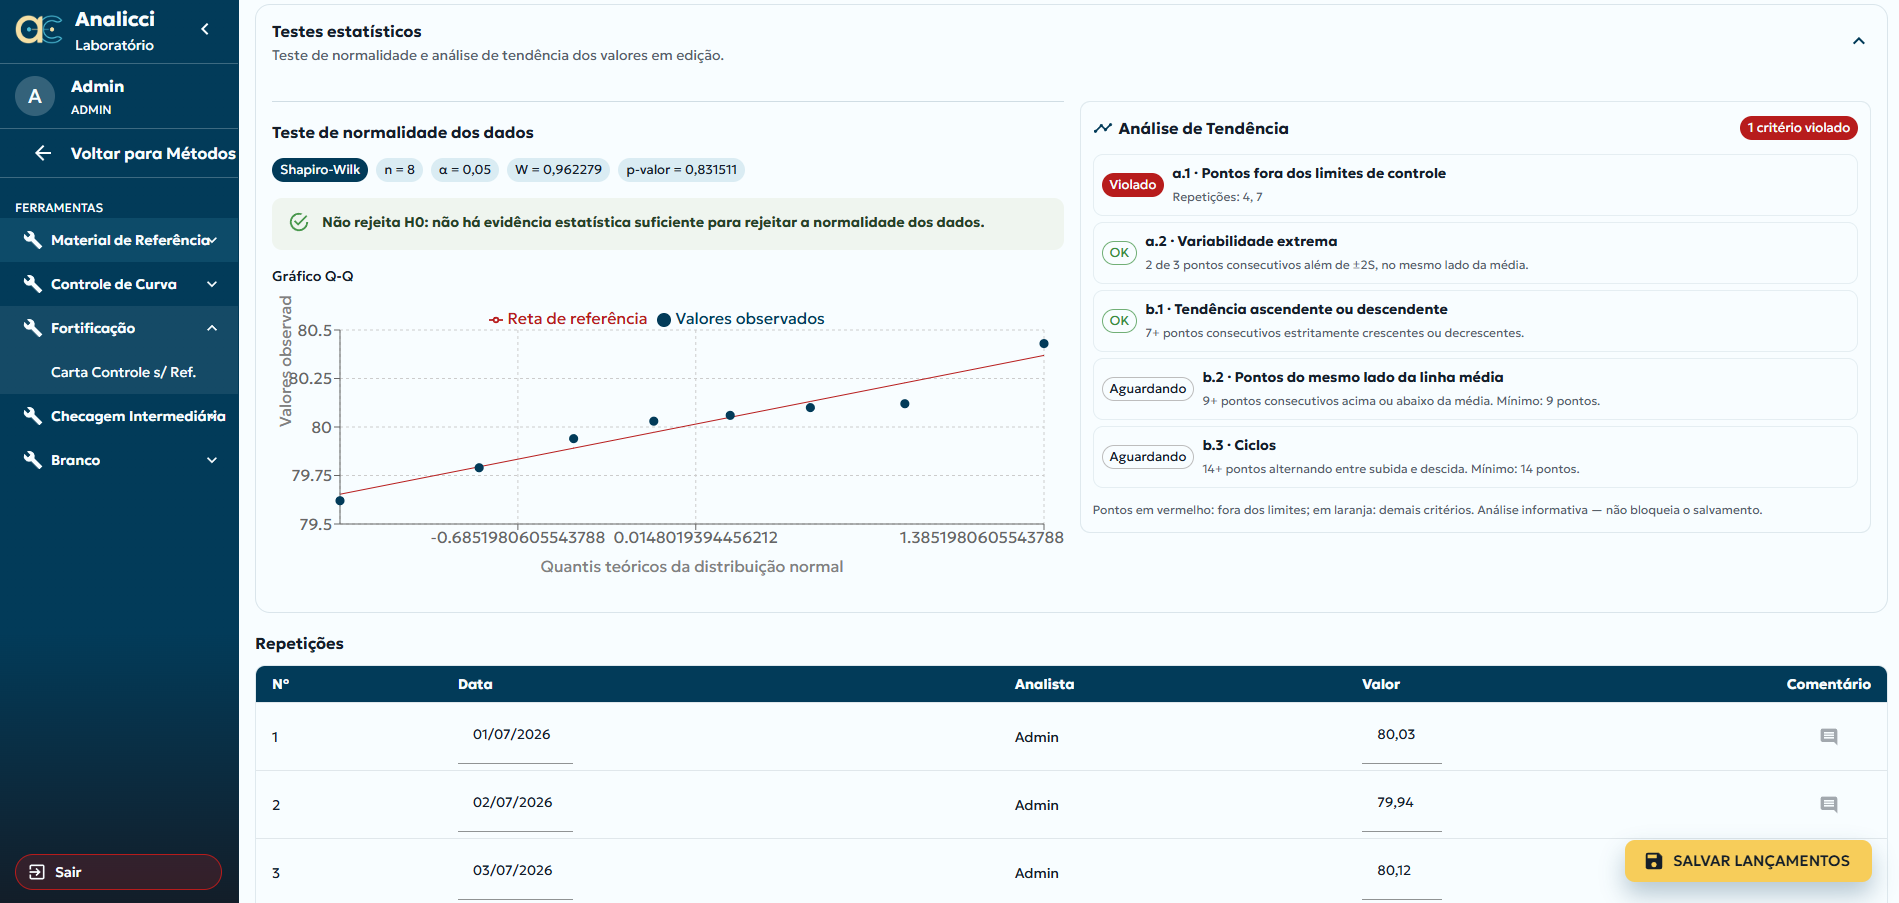Screen dimensions: 1899x903
Task: Click the wrench icon for Branco
Action: point(33,460)
